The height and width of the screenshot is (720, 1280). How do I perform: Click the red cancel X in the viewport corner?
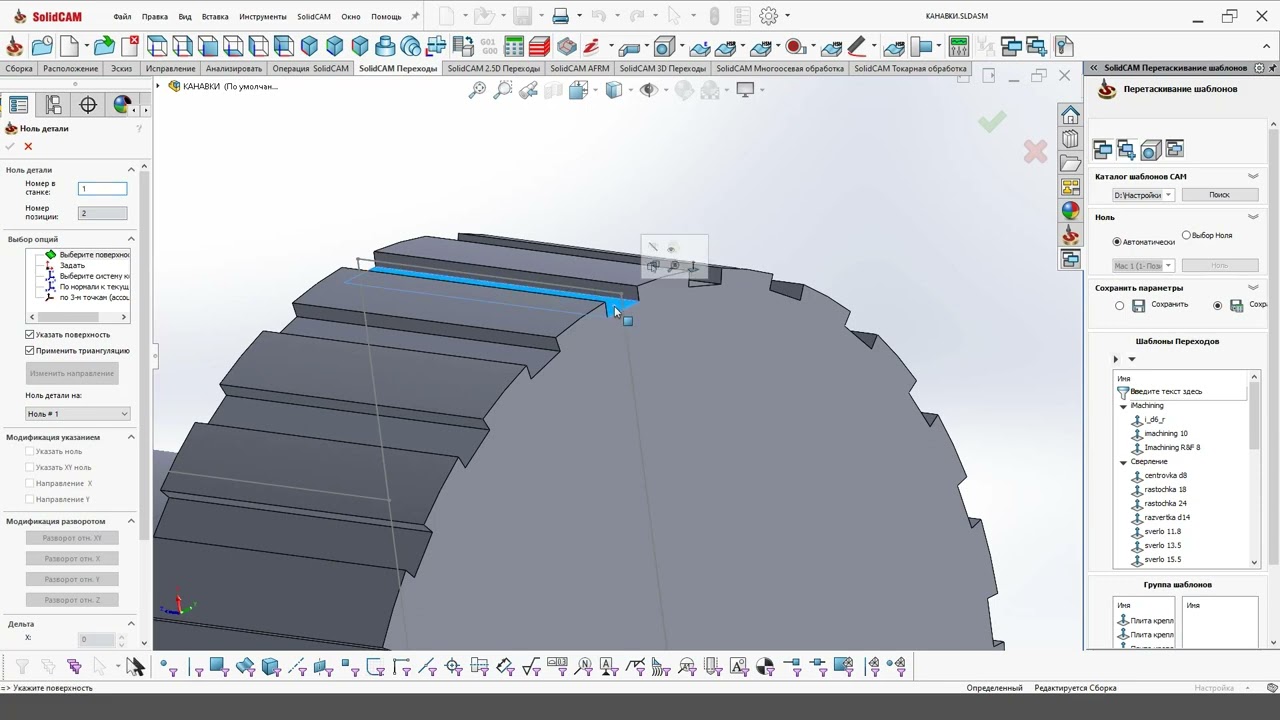(1035, 152)
